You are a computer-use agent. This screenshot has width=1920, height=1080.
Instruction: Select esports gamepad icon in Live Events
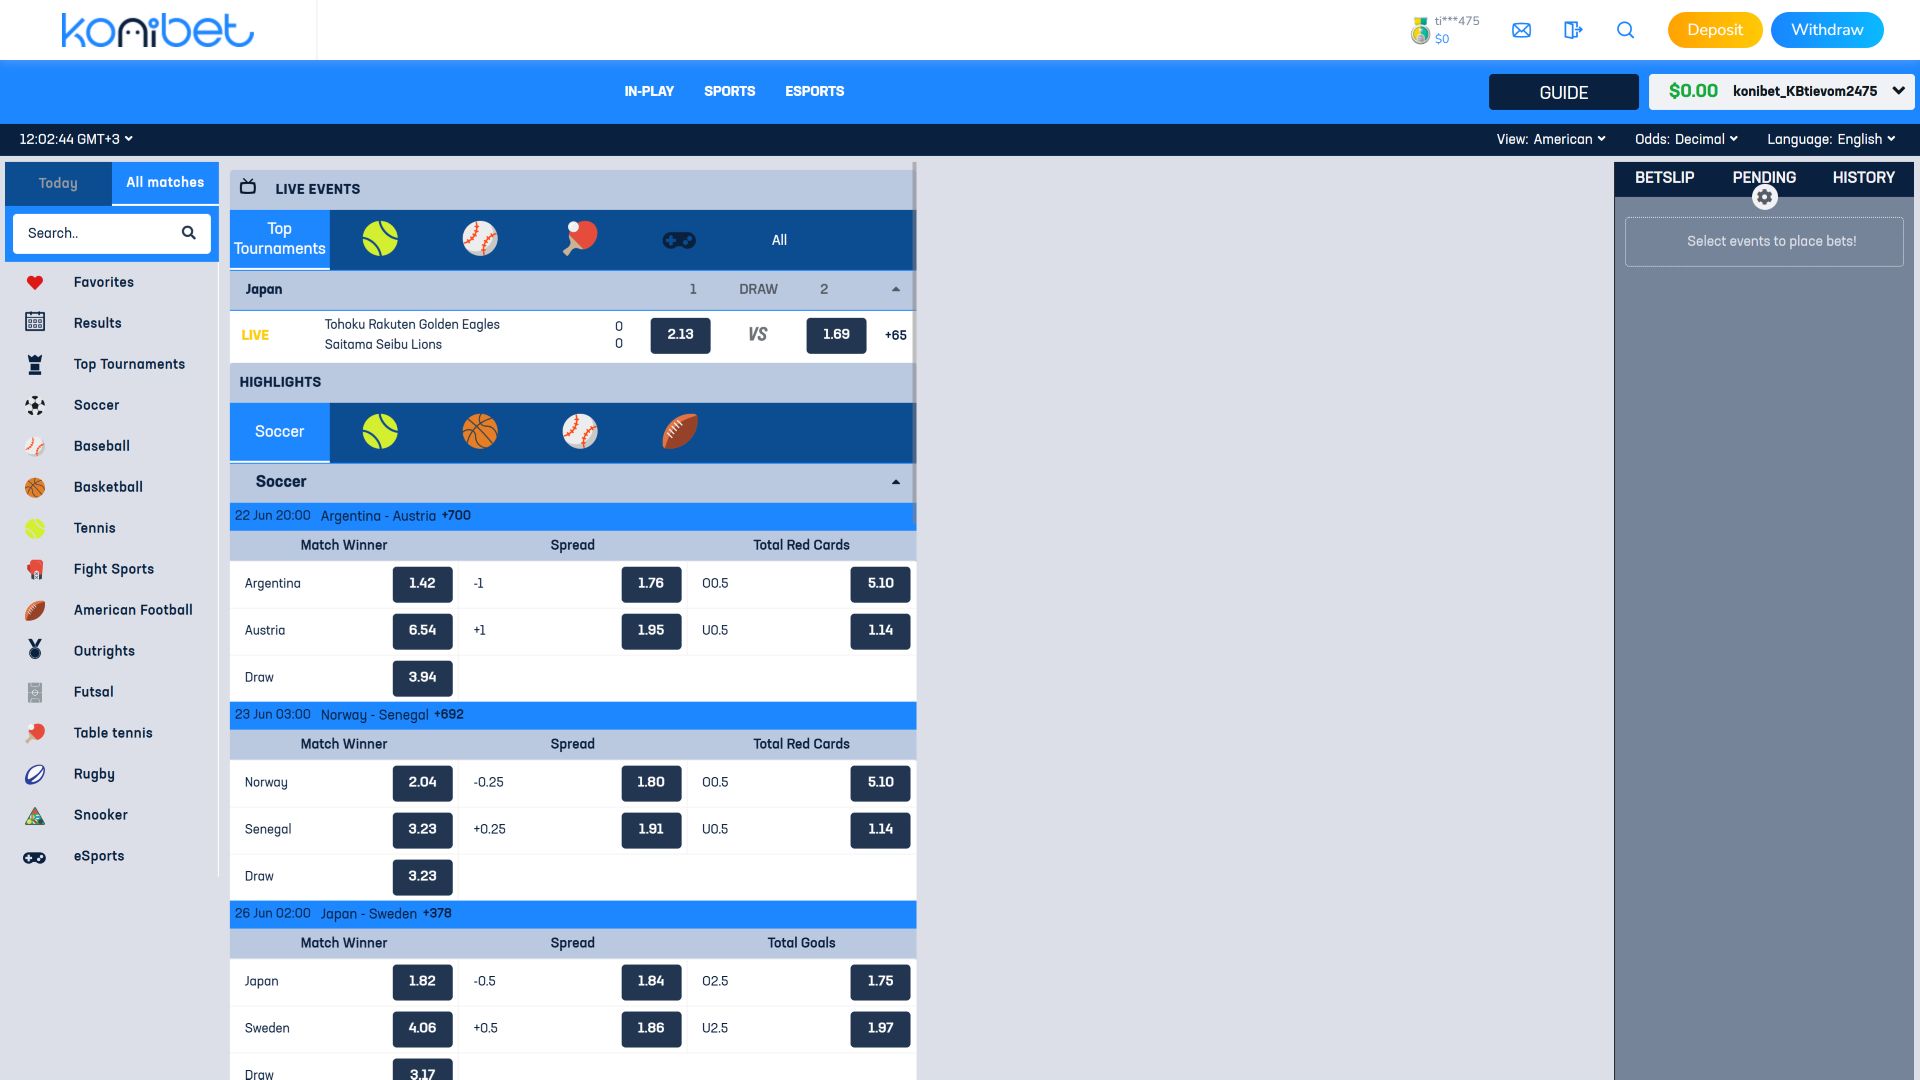click(x=679, y=240)
